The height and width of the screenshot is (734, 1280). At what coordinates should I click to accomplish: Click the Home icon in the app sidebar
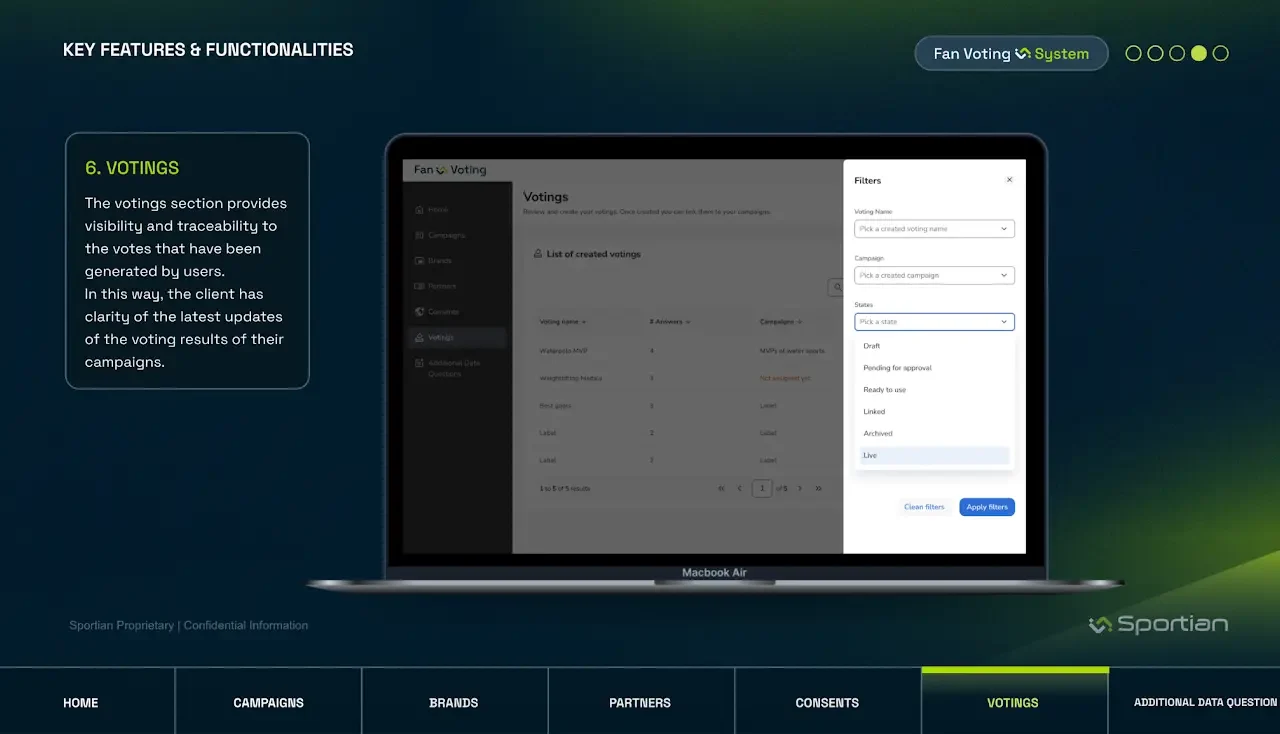[x=419, y=210]
